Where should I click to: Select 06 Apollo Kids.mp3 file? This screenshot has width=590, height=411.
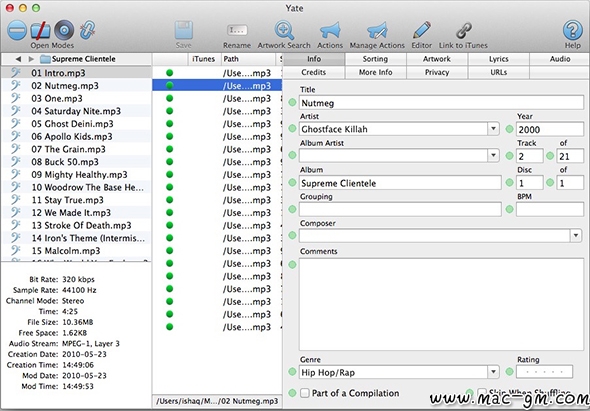tap(76, 137)
